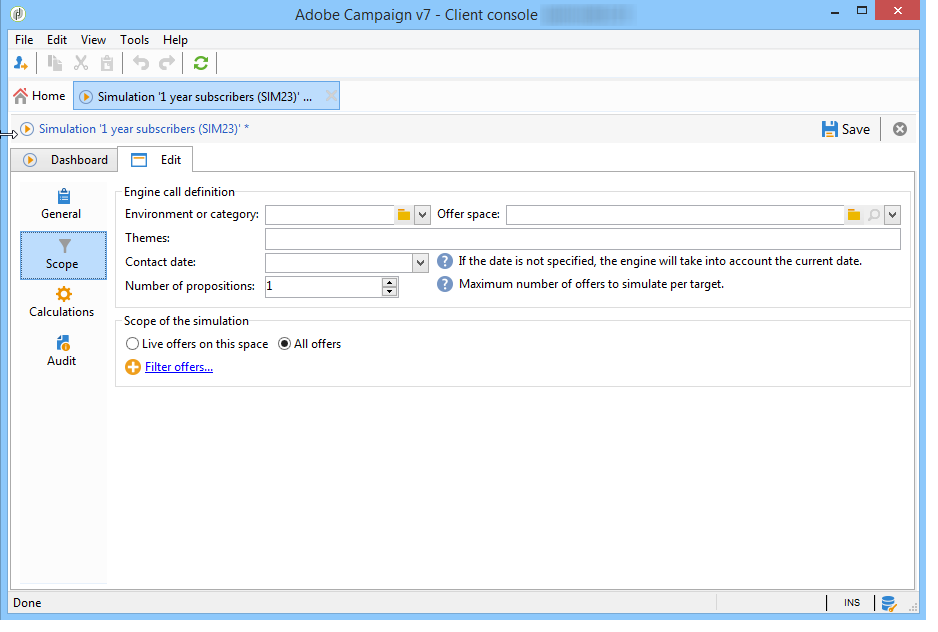Viewport: 938px width, 632px height.
Task: Click magnifier icon in Offer space field
Action: [x=874, y=214]
